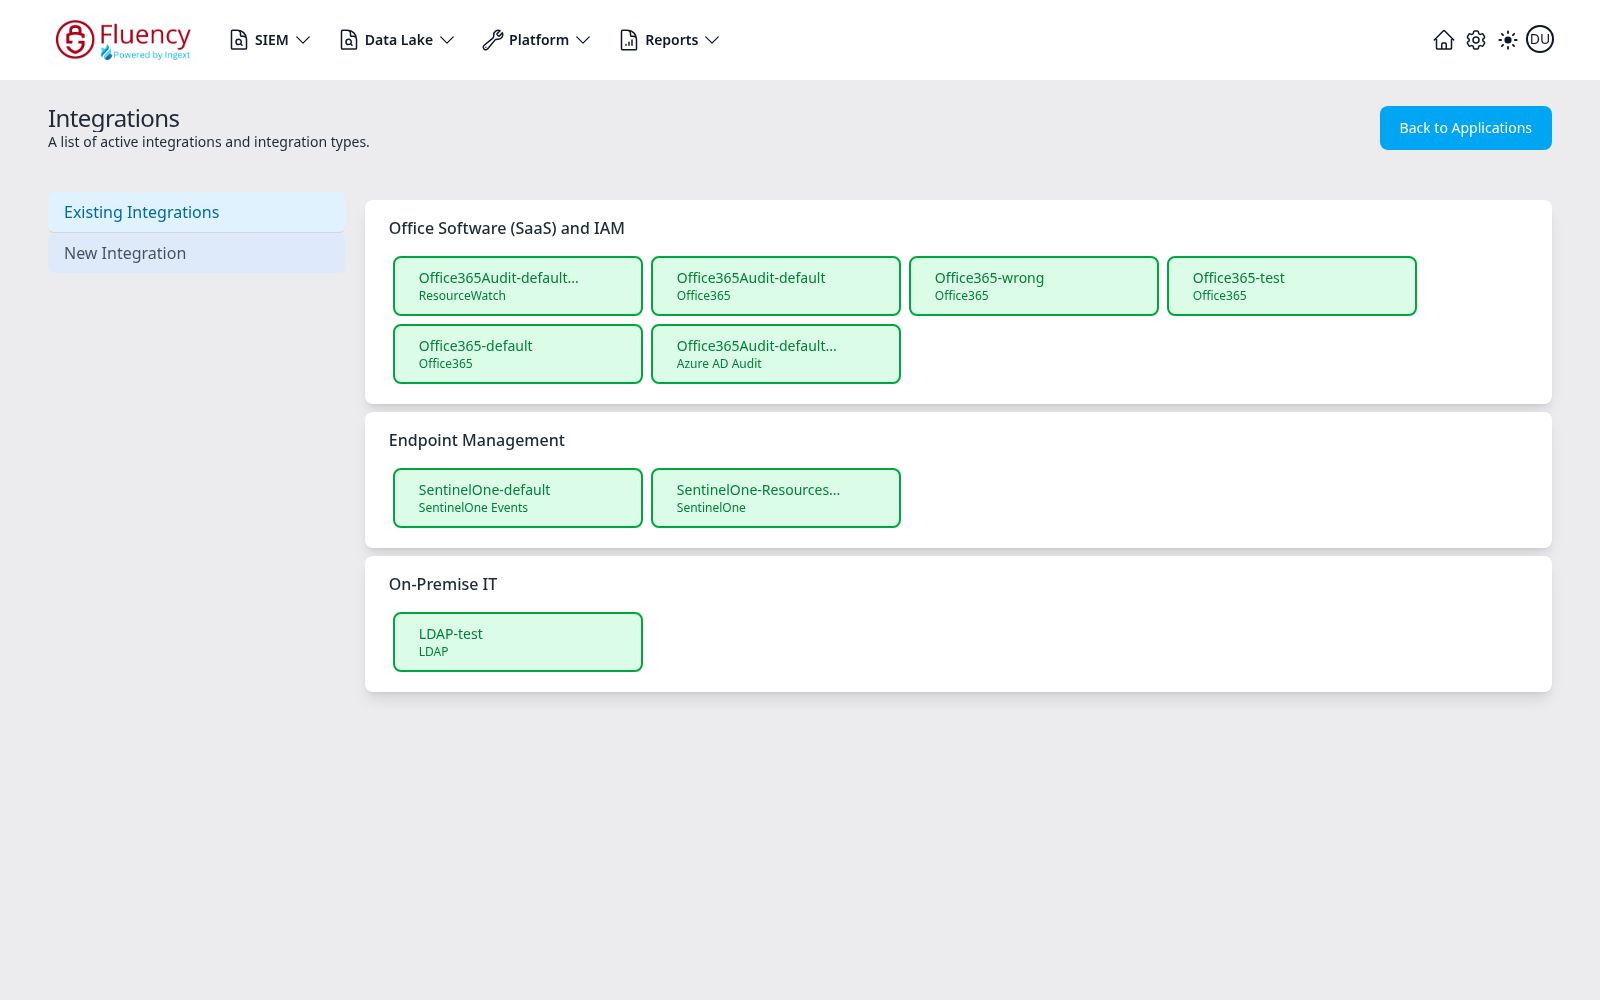Click the Fluency logo
The image size is (1600, 1000).
(123, 40)
